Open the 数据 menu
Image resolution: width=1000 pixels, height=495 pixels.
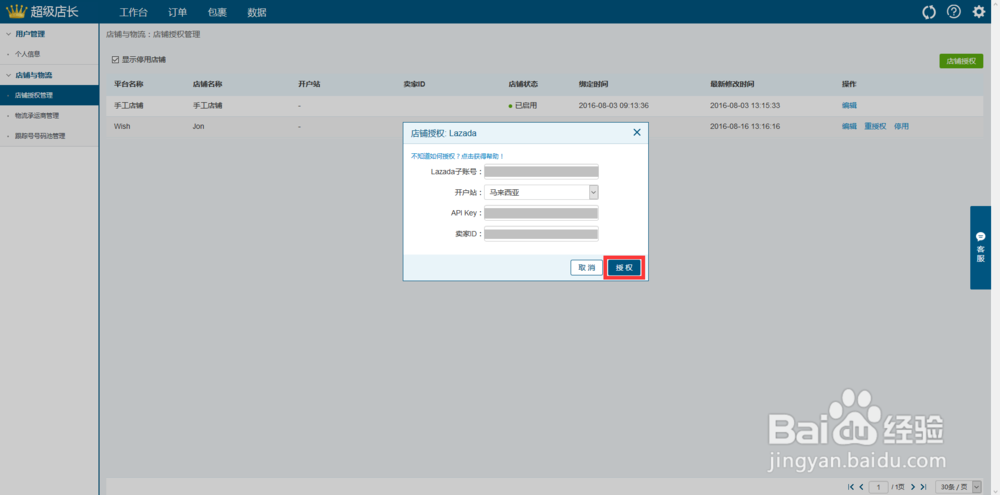coord(257,12)
